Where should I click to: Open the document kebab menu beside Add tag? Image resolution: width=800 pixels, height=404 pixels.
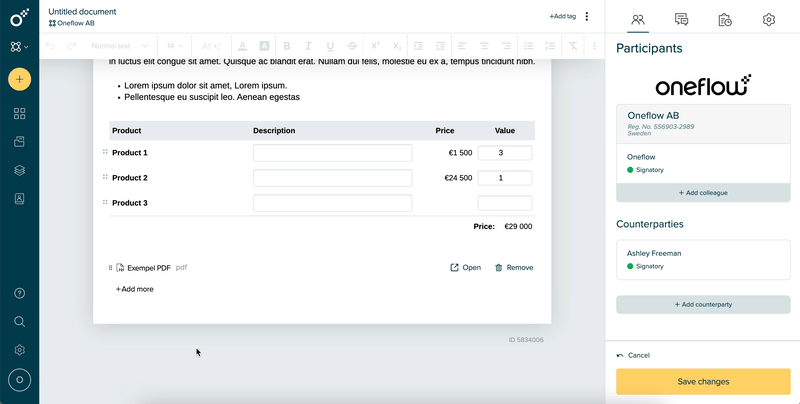click(587, 16)
